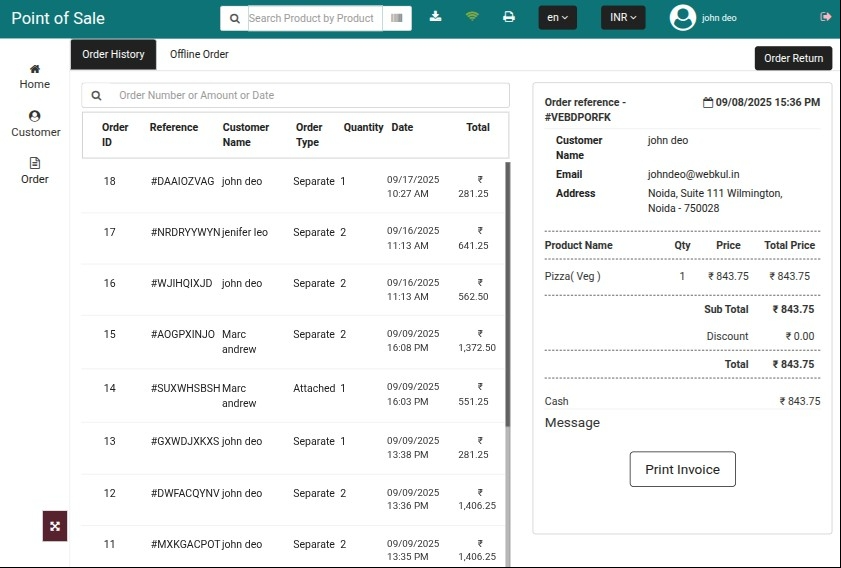Focus the Search Product input field

(315, 18)
